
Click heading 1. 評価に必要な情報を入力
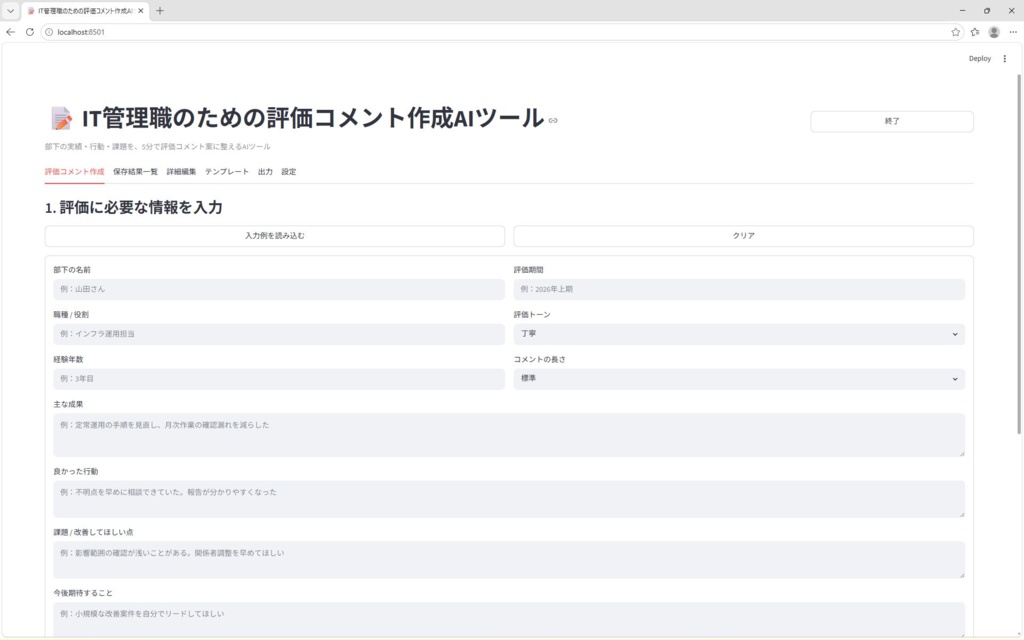(134, 208)
